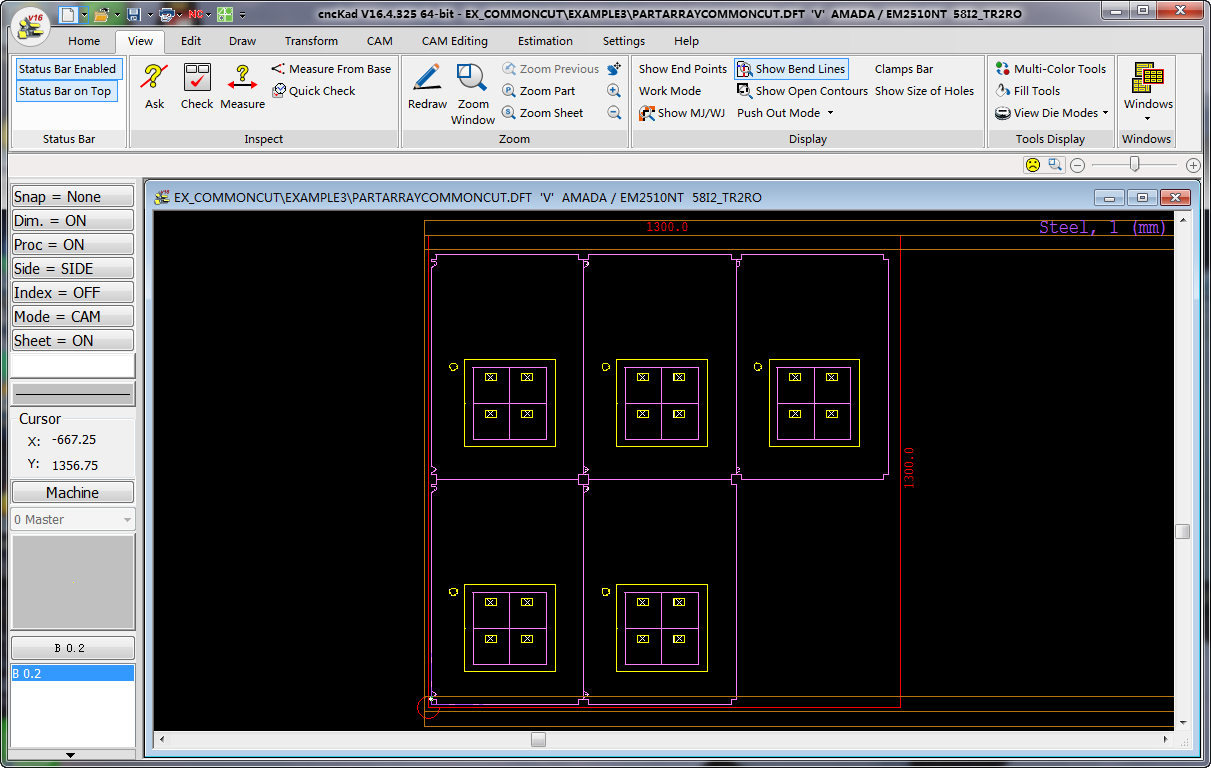The height and width of the screenshot is (768, 1211).
Task: Redraw the drawing view
Action: (427, 86)
